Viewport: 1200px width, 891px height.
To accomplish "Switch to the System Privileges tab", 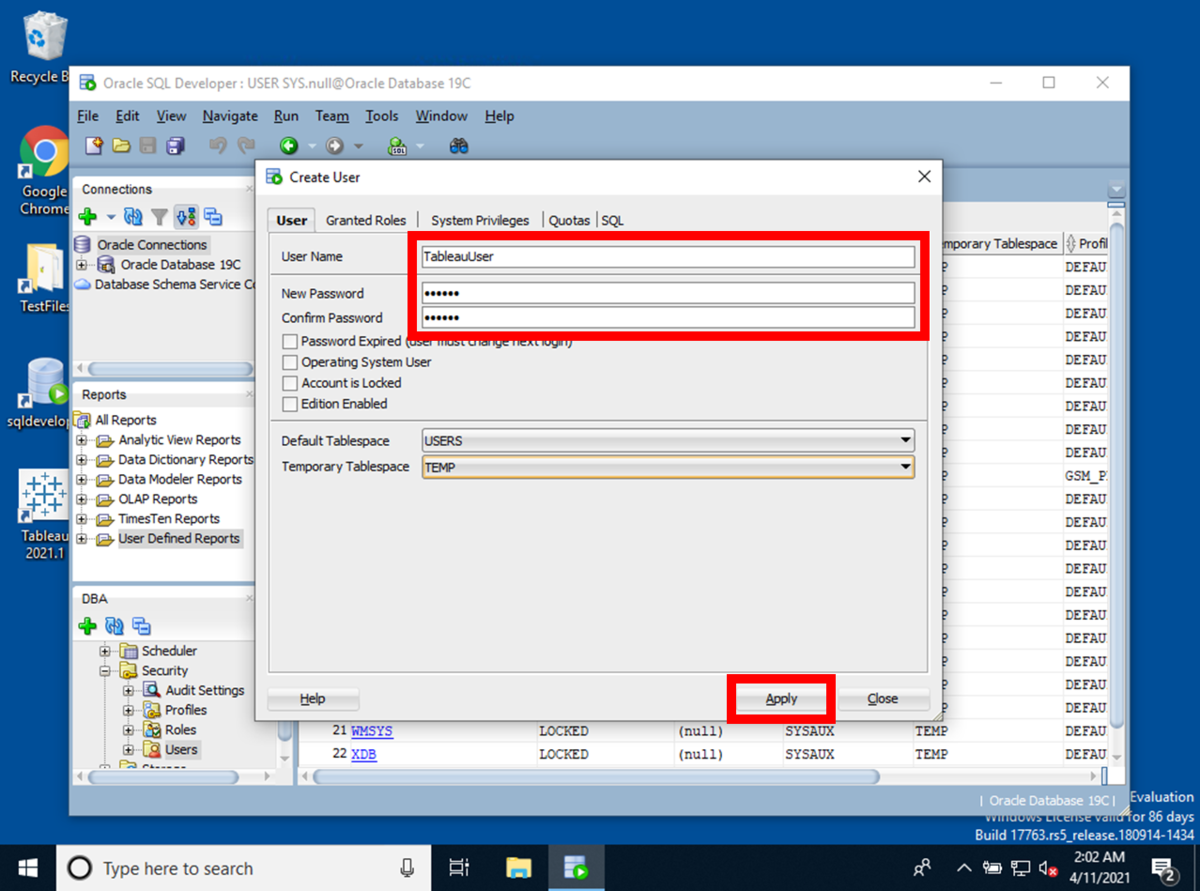I will tap(480, 220).
